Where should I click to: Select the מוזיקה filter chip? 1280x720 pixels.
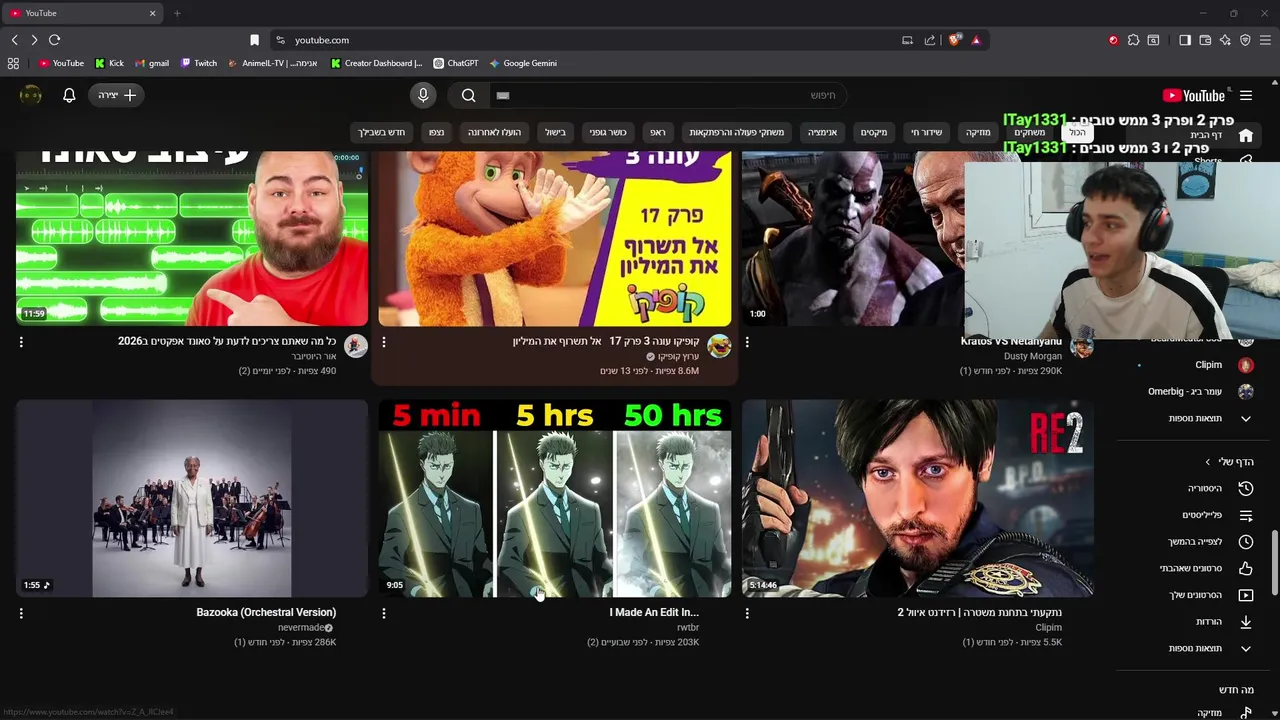tap(977, 132)
